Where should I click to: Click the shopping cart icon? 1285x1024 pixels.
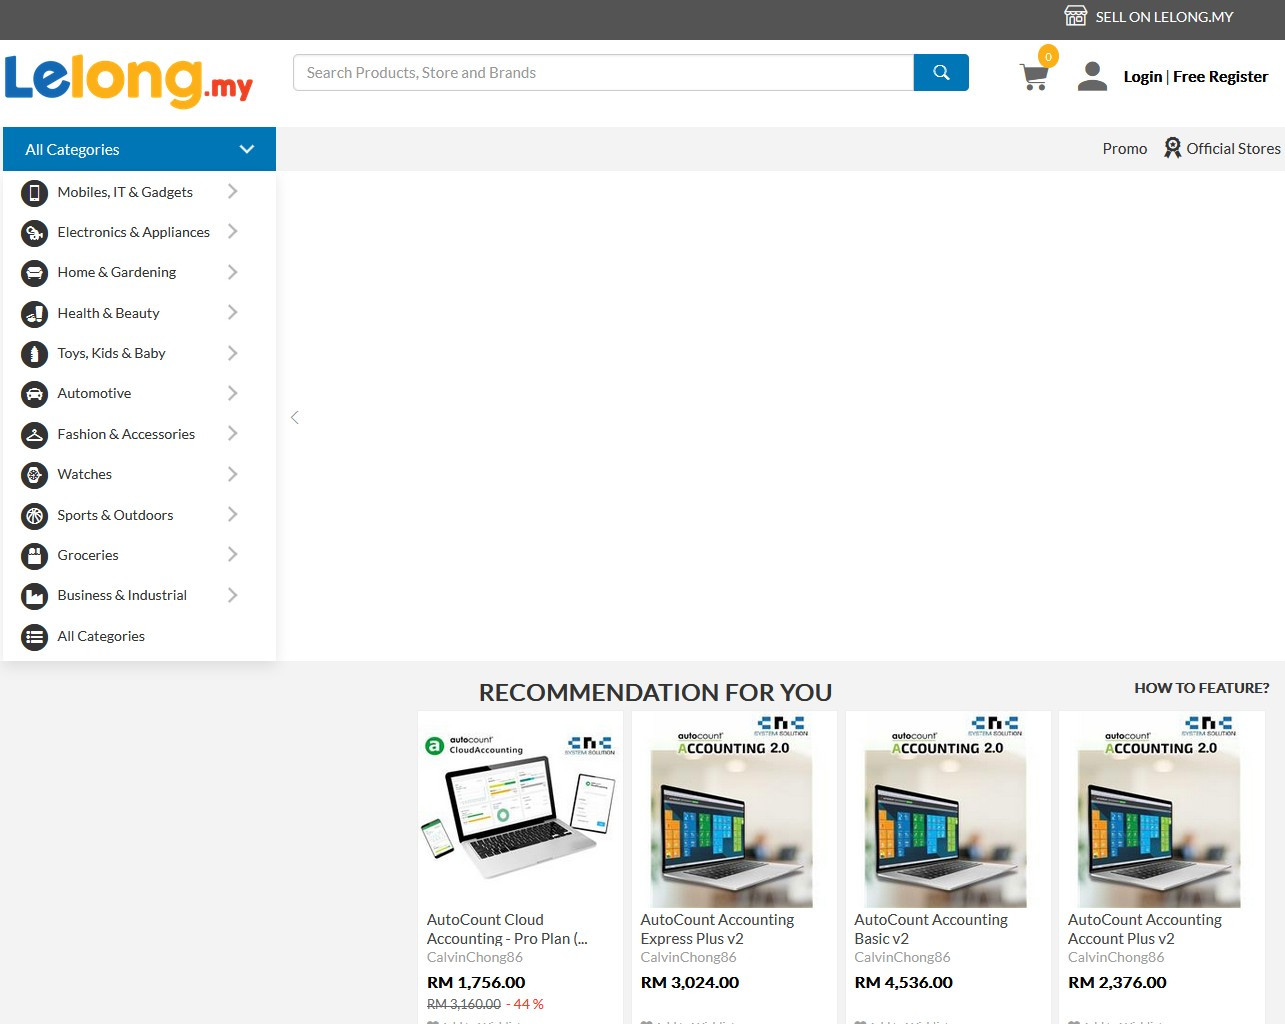(1034, 77)
